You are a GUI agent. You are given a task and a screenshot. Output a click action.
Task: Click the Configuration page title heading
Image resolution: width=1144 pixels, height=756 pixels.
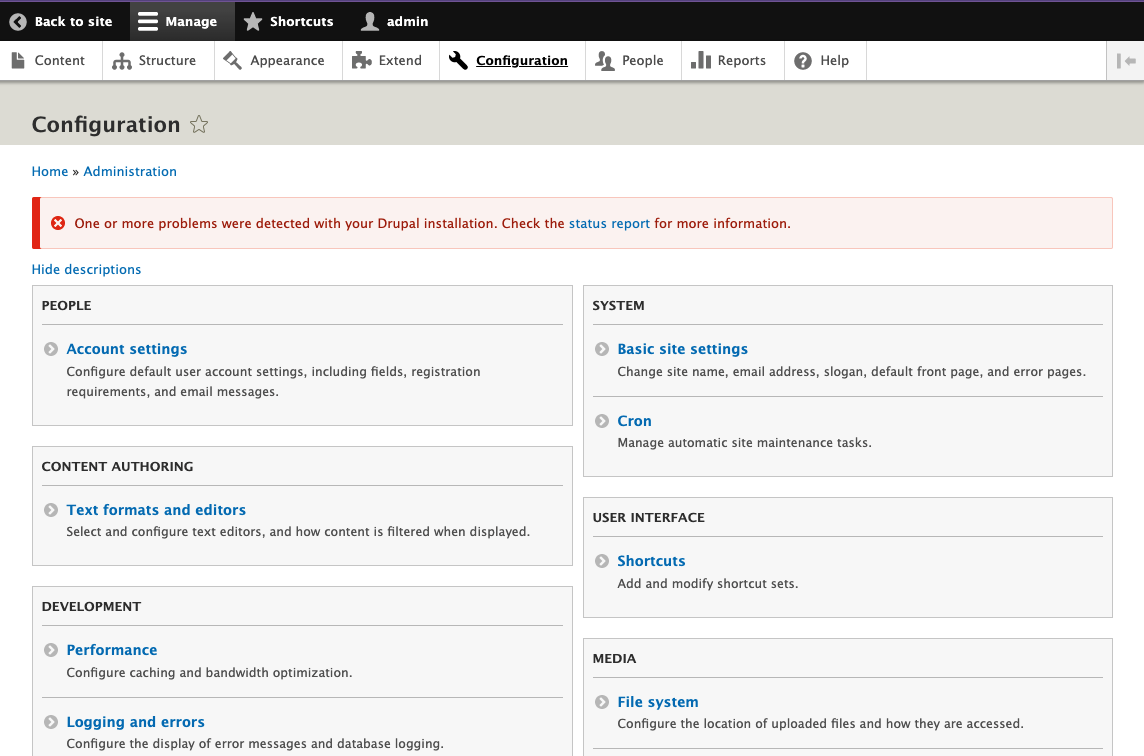click(x=106, y=125)
